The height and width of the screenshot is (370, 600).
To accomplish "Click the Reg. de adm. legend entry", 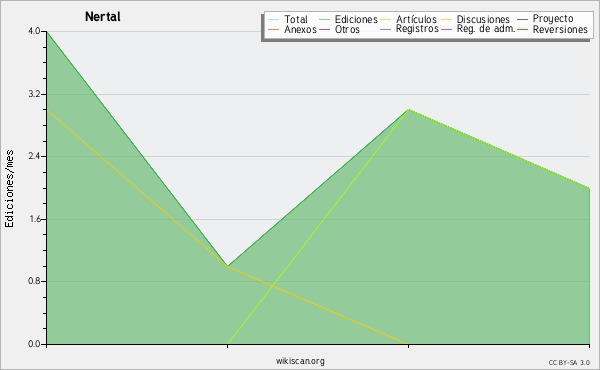I will pos(478,29).
